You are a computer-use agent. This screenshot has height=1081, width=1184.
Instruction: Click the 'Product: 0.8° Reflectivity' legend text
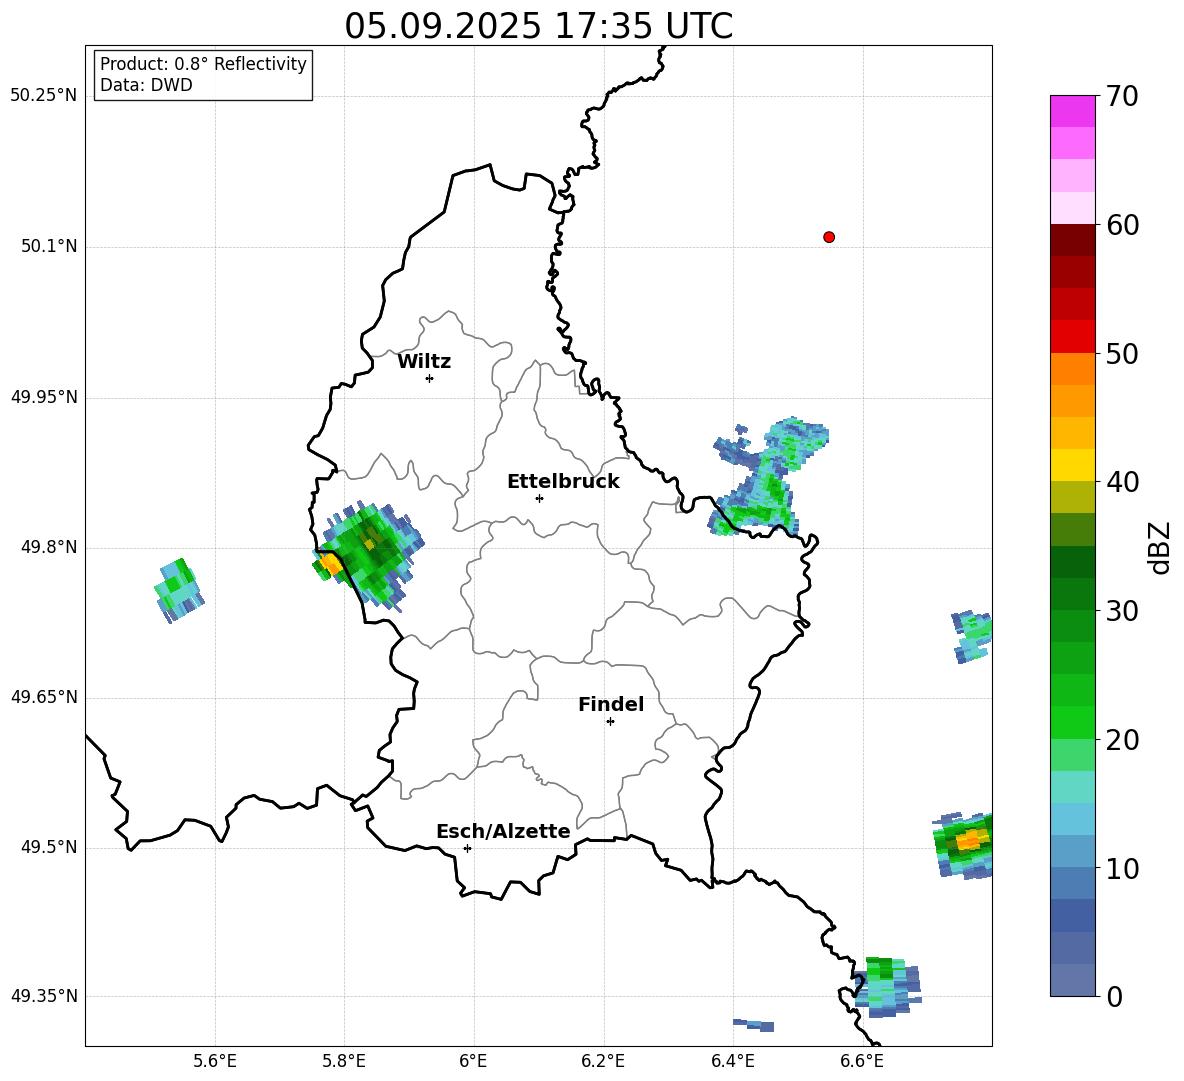point(203,63)
